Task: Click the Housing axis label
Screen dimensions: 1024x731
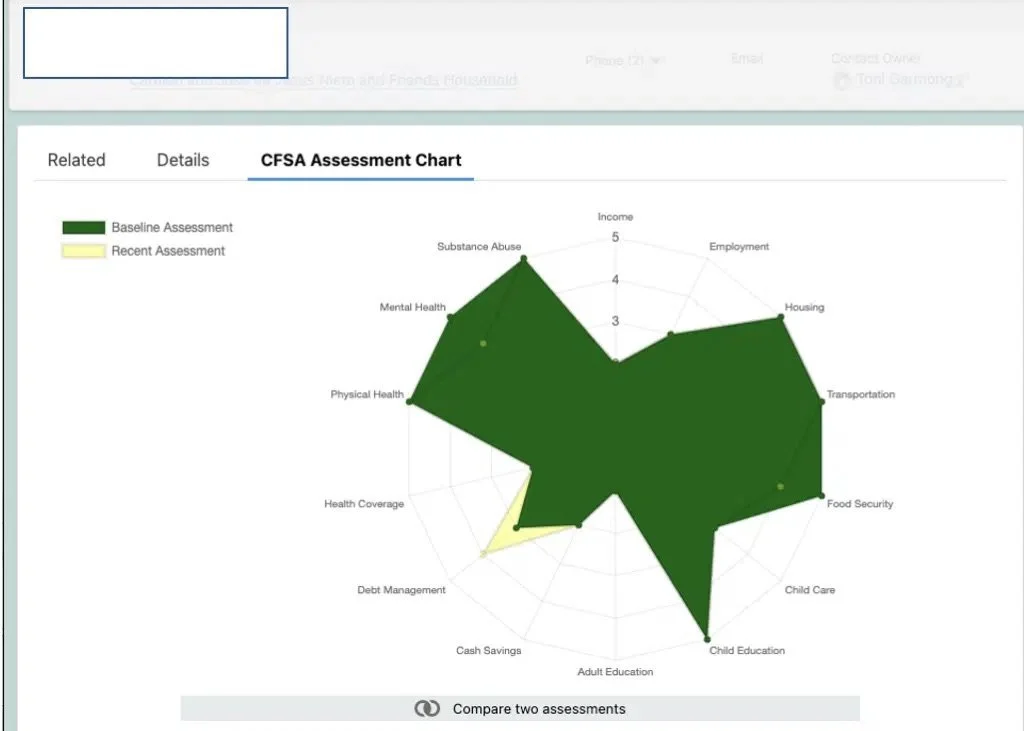Action: click(x=804, y=307)
